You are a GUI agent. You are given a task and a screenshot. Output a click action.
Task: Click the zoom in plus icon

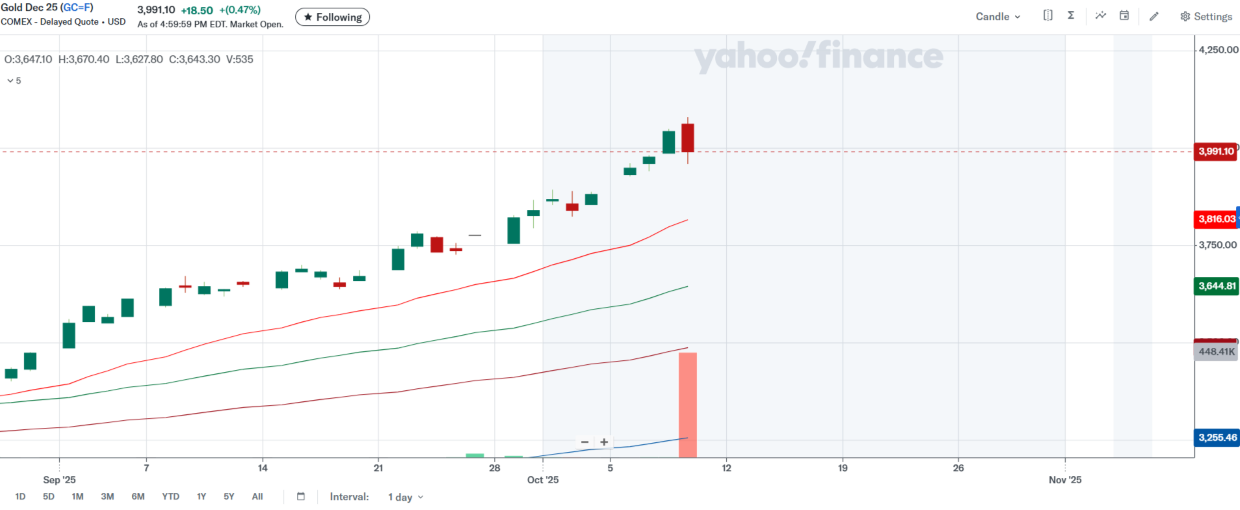604,442
